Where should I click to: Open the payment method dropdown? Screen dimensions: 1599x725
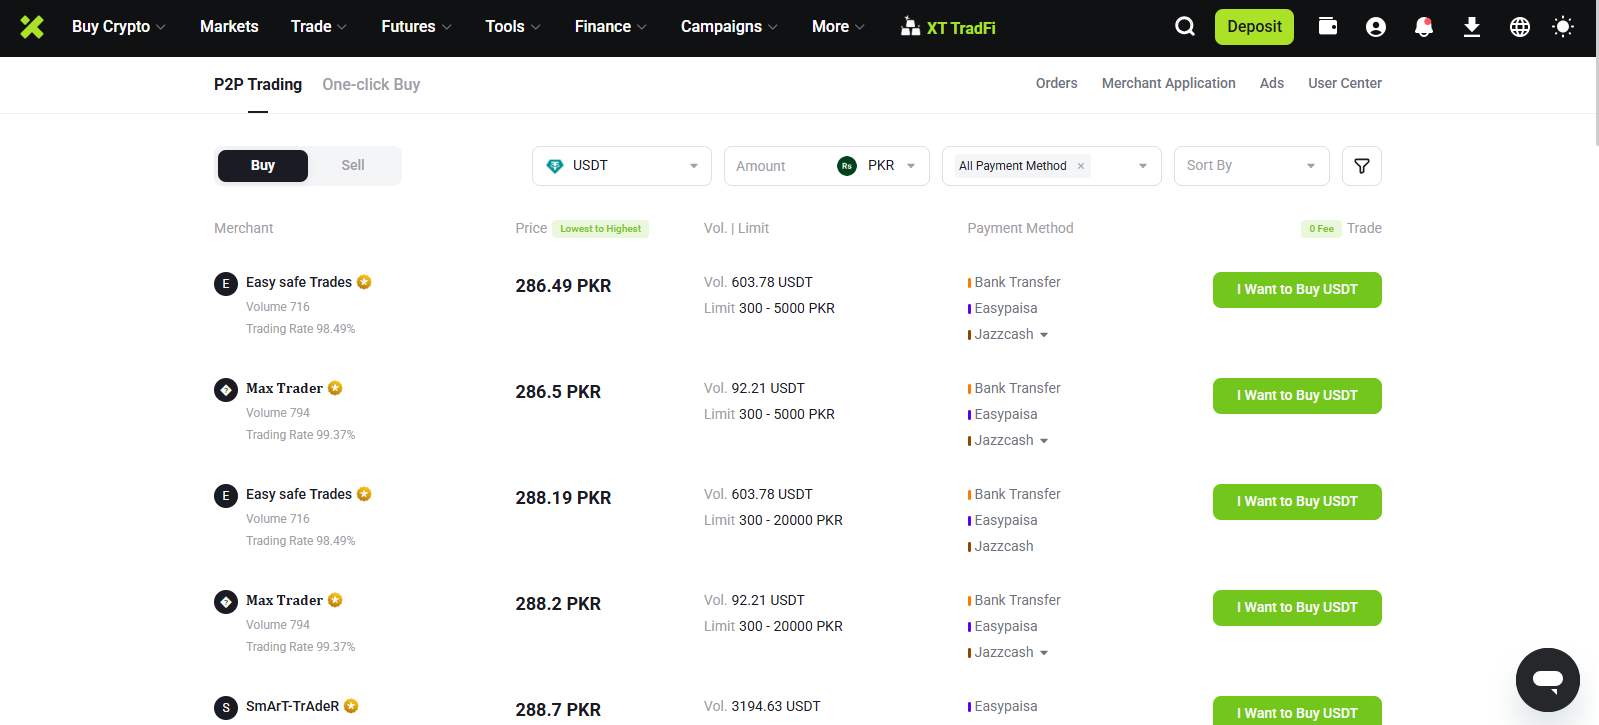pyautogui.click(x=1052, y=166)
